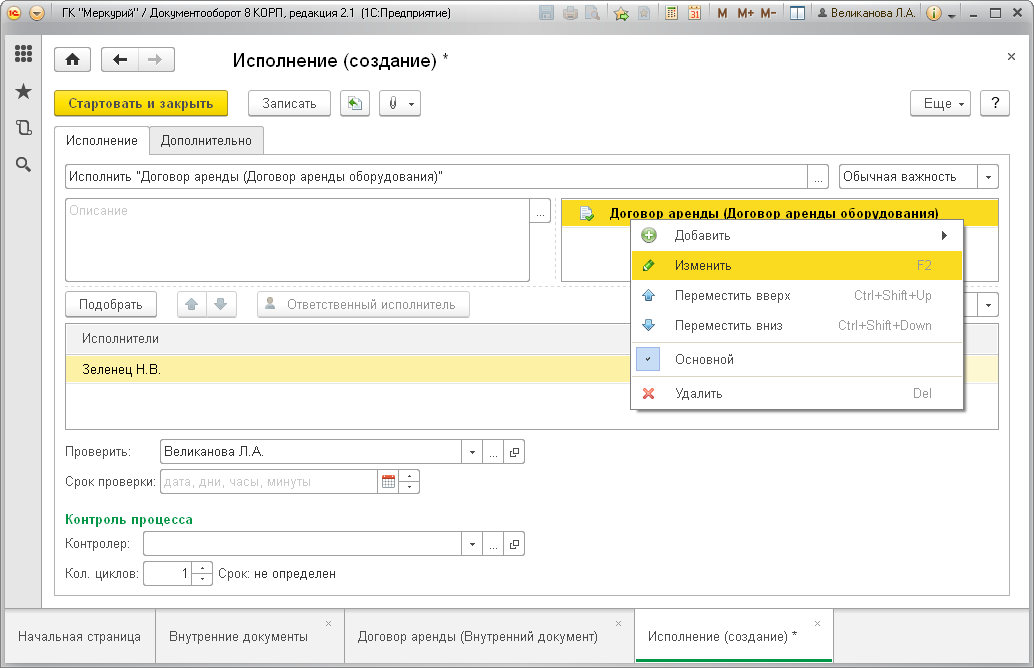Select executor row Зеленец Н.В.
This screenshot has height=668, width=1034.
tap(348, 369)
